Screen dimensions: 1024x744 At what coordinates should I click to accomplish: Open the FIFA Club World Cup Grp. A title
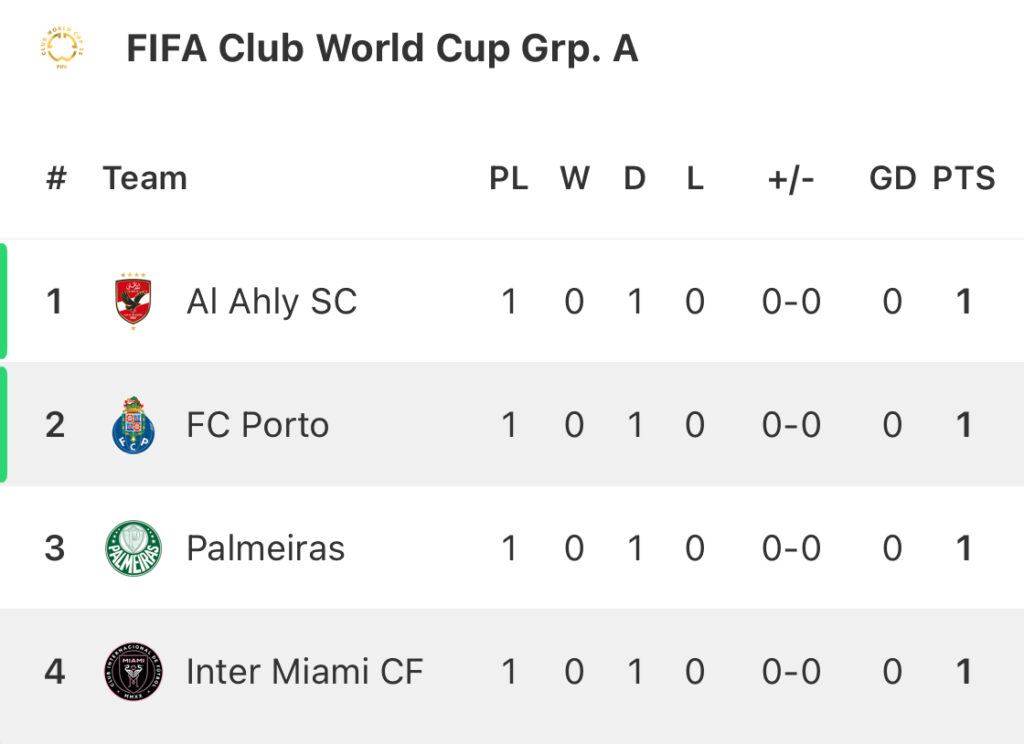(382, 49)
